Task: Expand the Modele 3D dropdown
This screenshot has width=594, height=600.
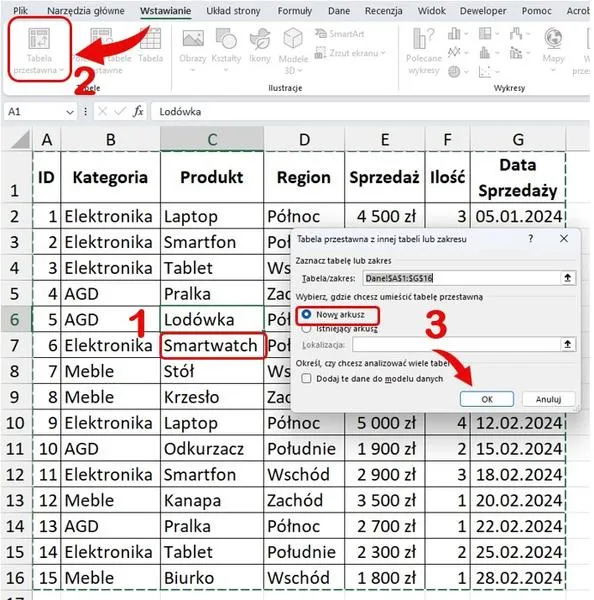Action: pos(300,71)
